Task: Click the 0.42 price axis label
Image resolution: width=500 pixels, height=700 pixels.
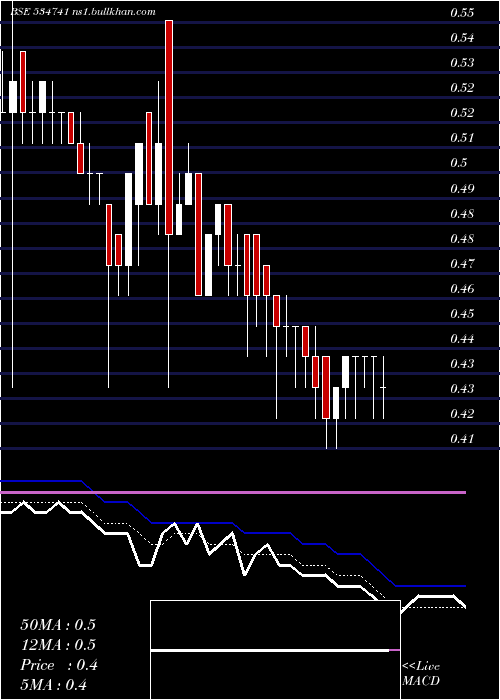Action: (x=462, y=414)
